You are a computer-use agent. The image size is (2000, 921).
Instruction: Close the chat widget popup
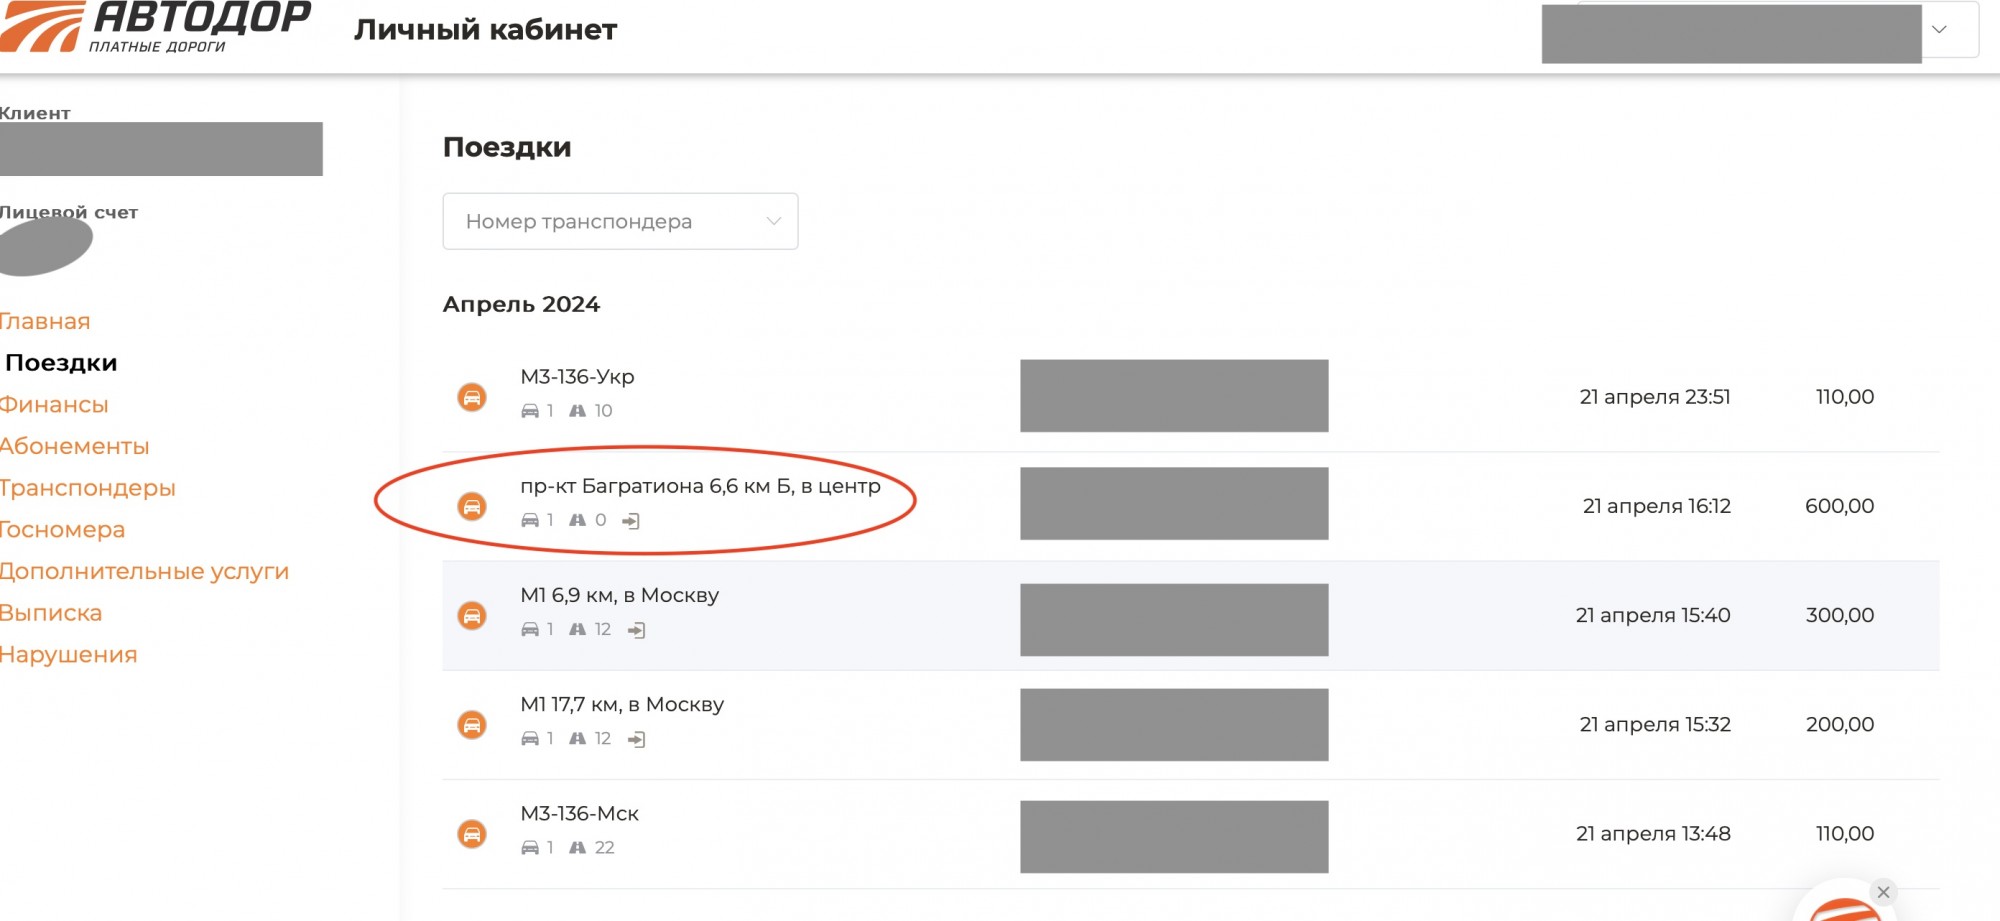pyautogui.click(x=1883, y=892)
